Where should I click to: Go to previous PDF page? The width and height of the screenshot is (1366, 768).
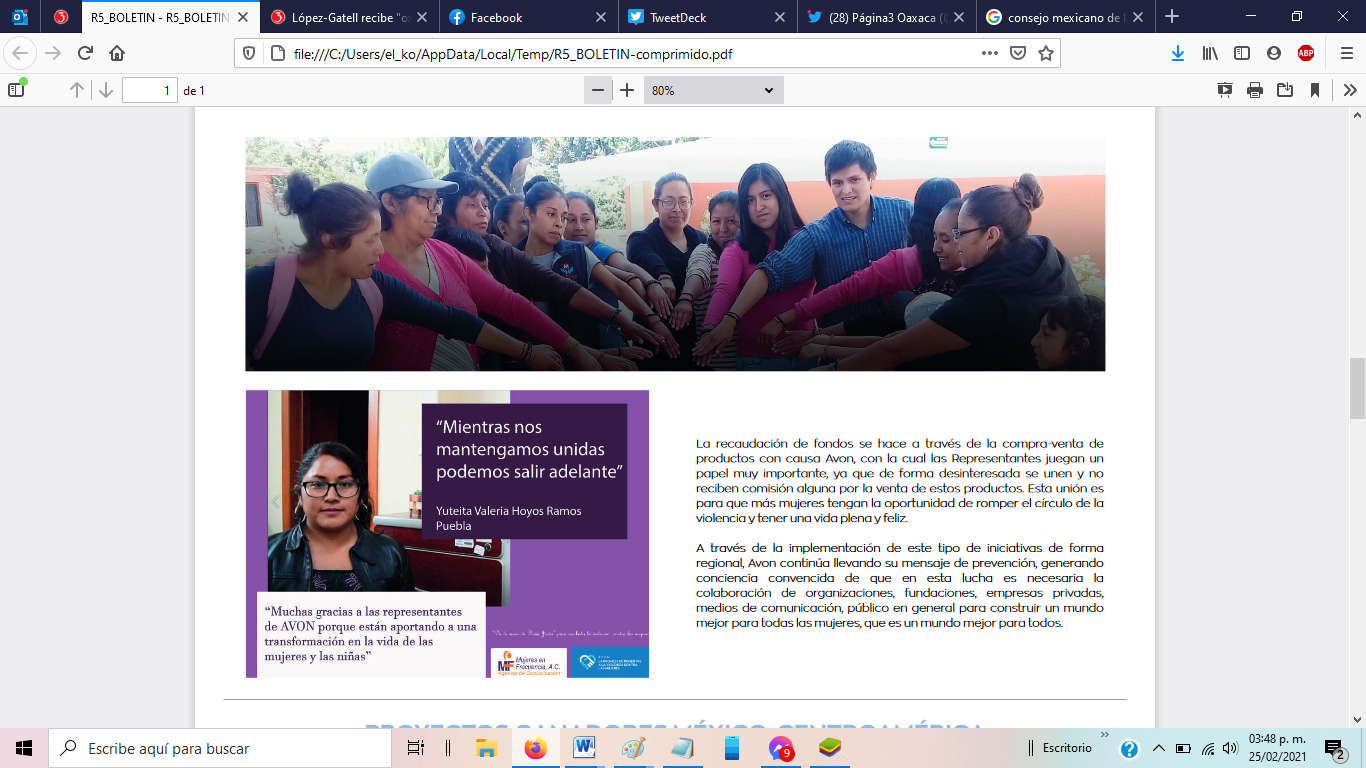[77, 90]
